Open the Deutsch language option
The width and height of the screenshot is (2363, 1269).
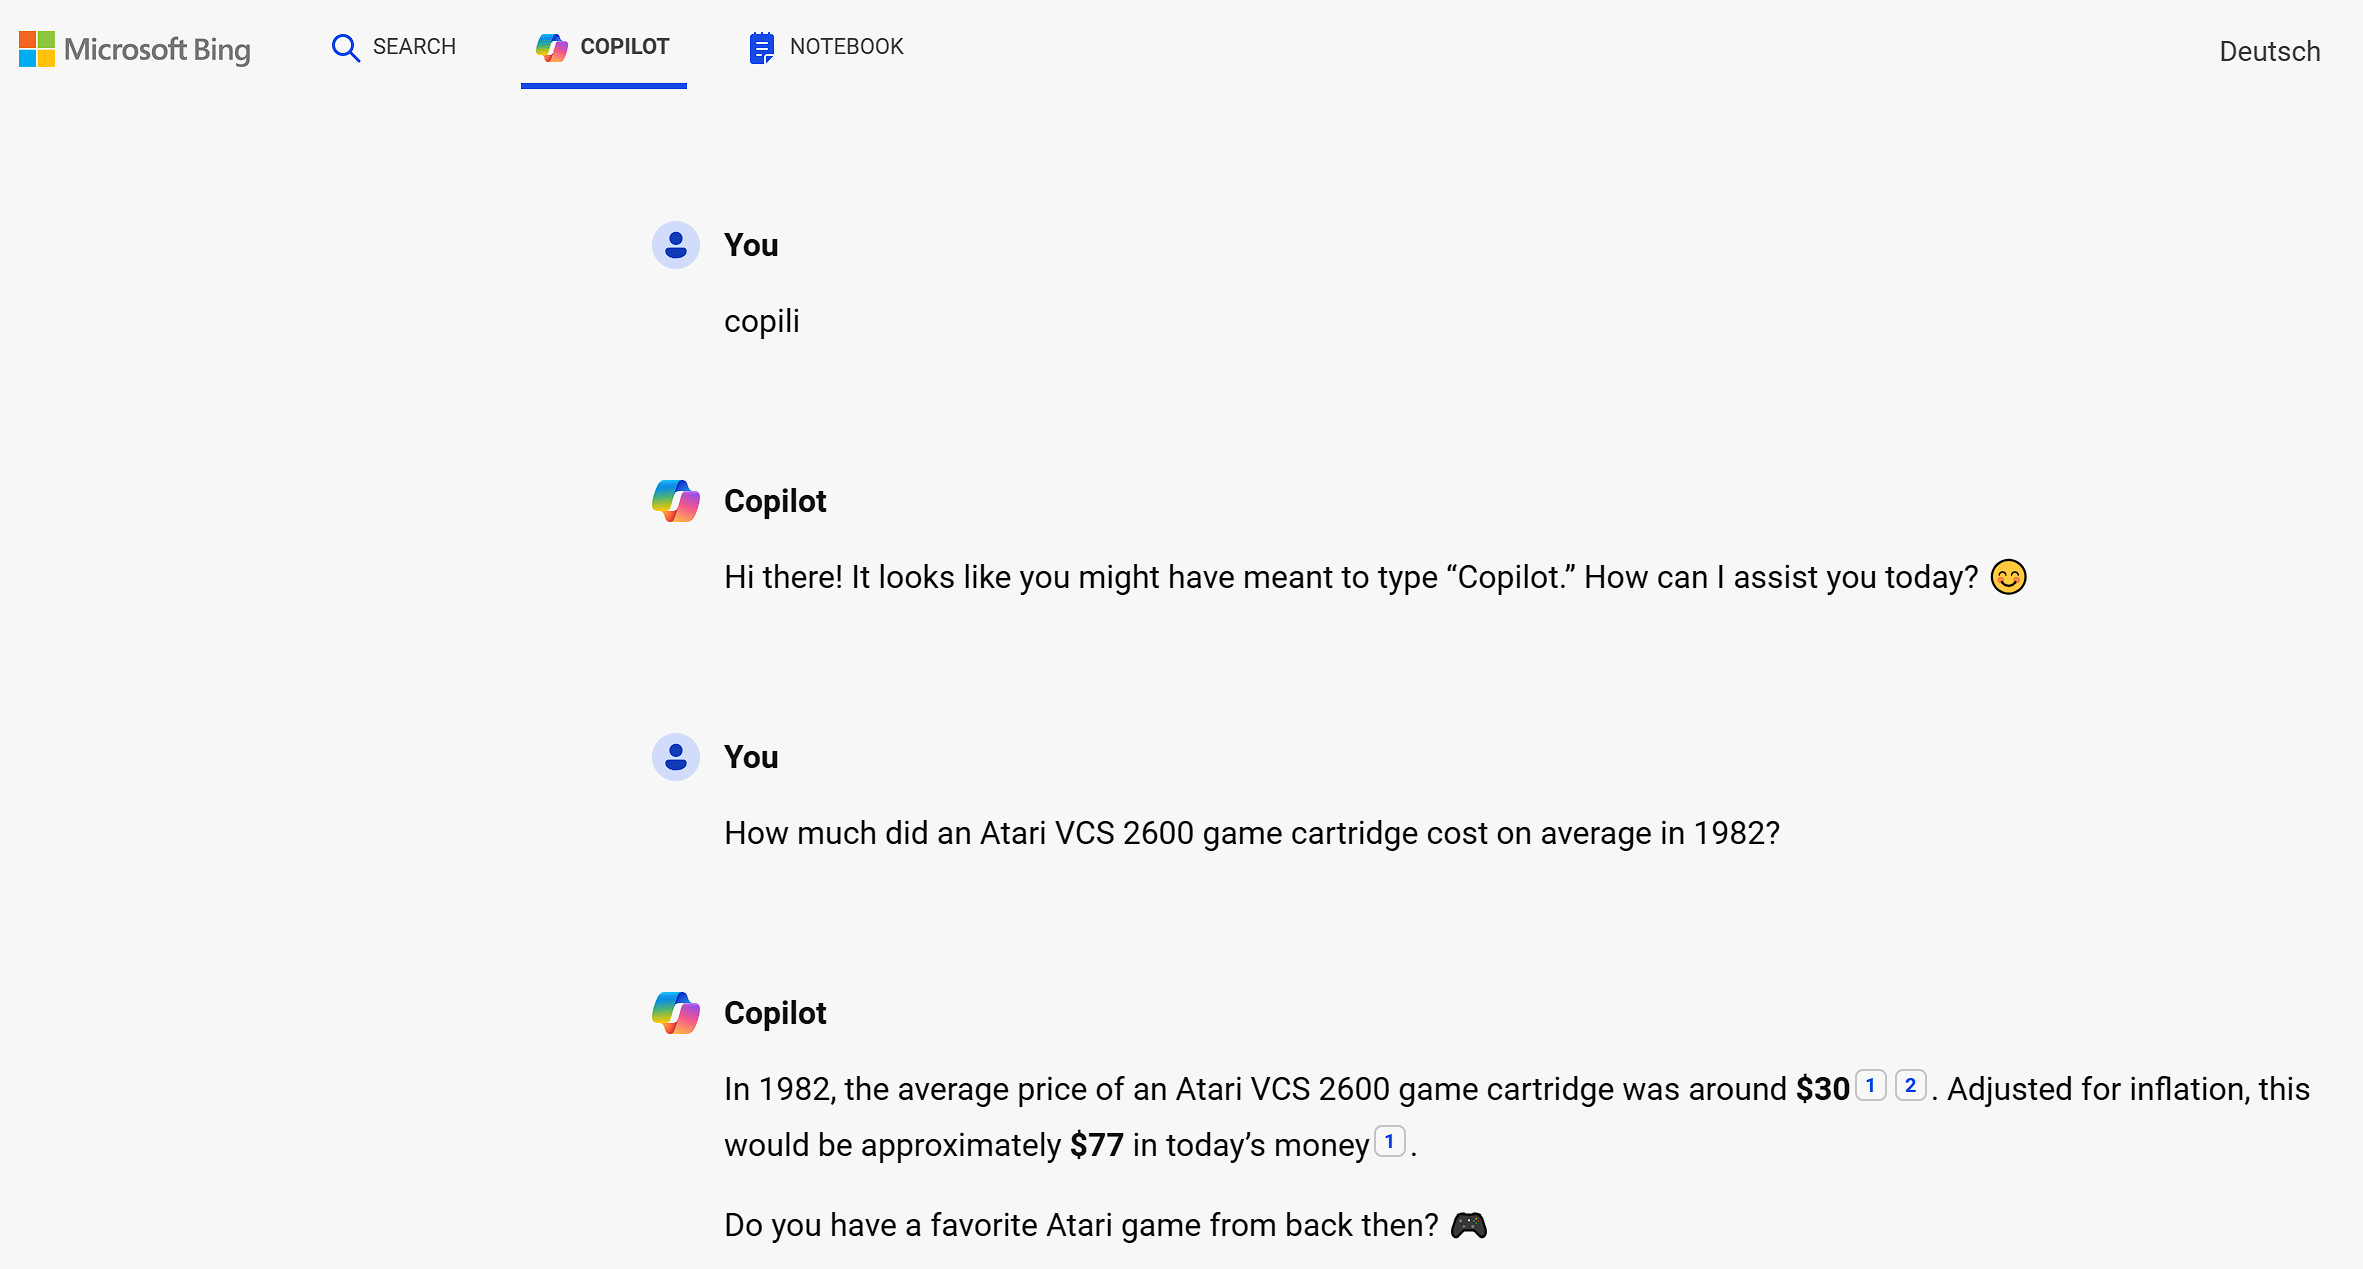click(2269, 50)
